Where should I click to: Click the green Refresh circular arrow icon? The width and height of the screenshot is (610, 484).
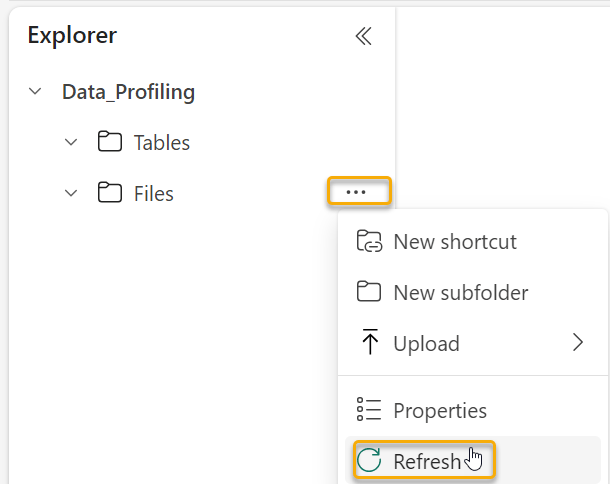tap(369, 461)
